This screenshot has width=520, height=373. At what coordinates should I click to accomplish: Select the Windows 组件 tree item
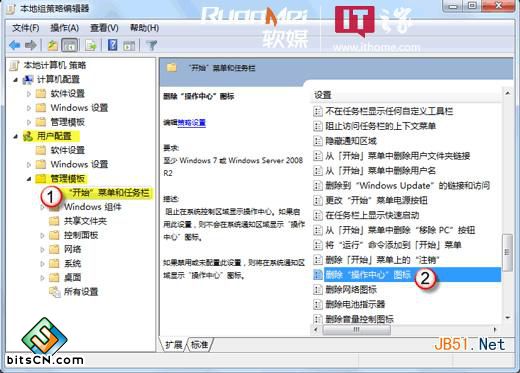pyautogui.click(x=93, y=207)
